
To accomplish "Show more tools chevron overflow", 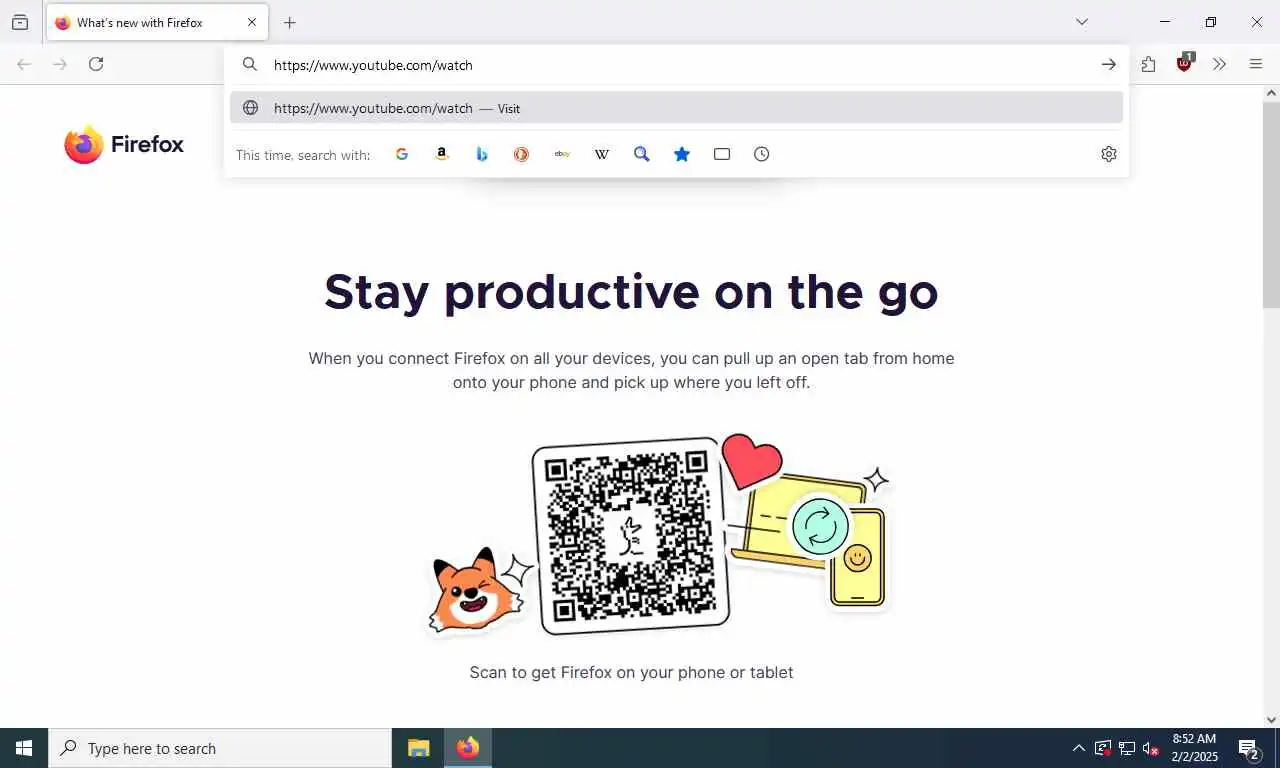I will pyautogui.click(x=1220, y=64).
